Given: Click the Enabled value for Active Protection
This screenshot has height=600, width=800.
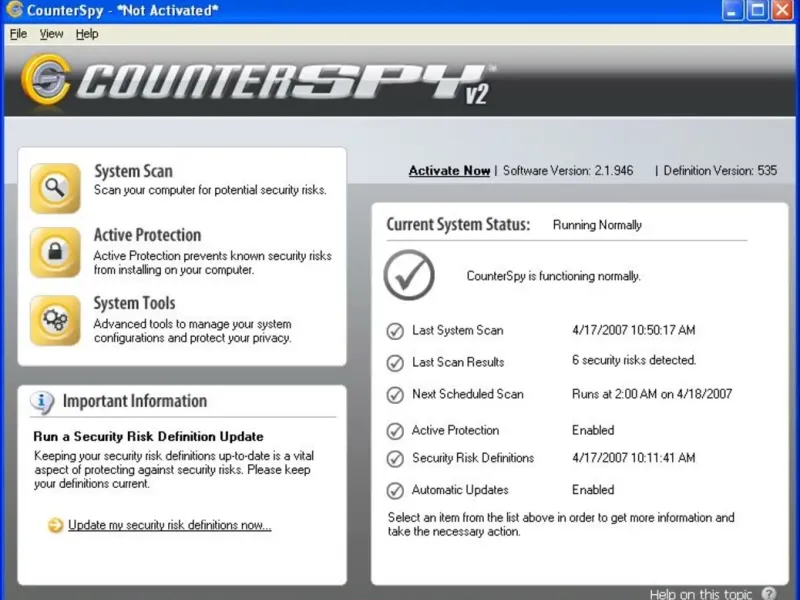Looking at the screenshot, I should click(x=593, y=430).
